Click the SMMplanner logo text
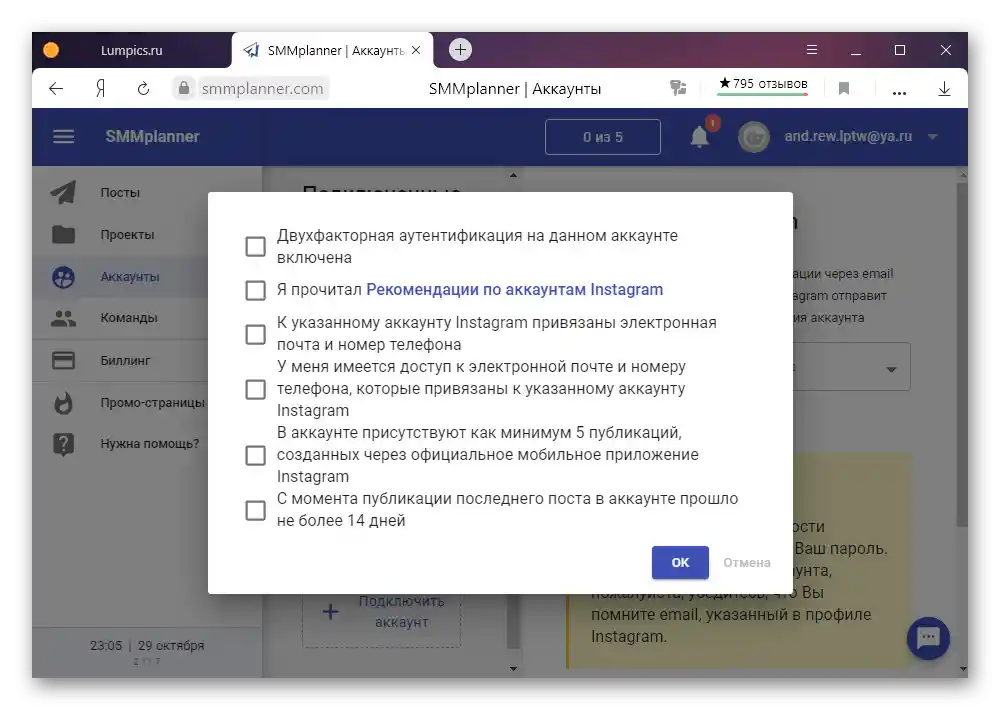This screenshot has width=1000, height=710. tap(152, 137)
